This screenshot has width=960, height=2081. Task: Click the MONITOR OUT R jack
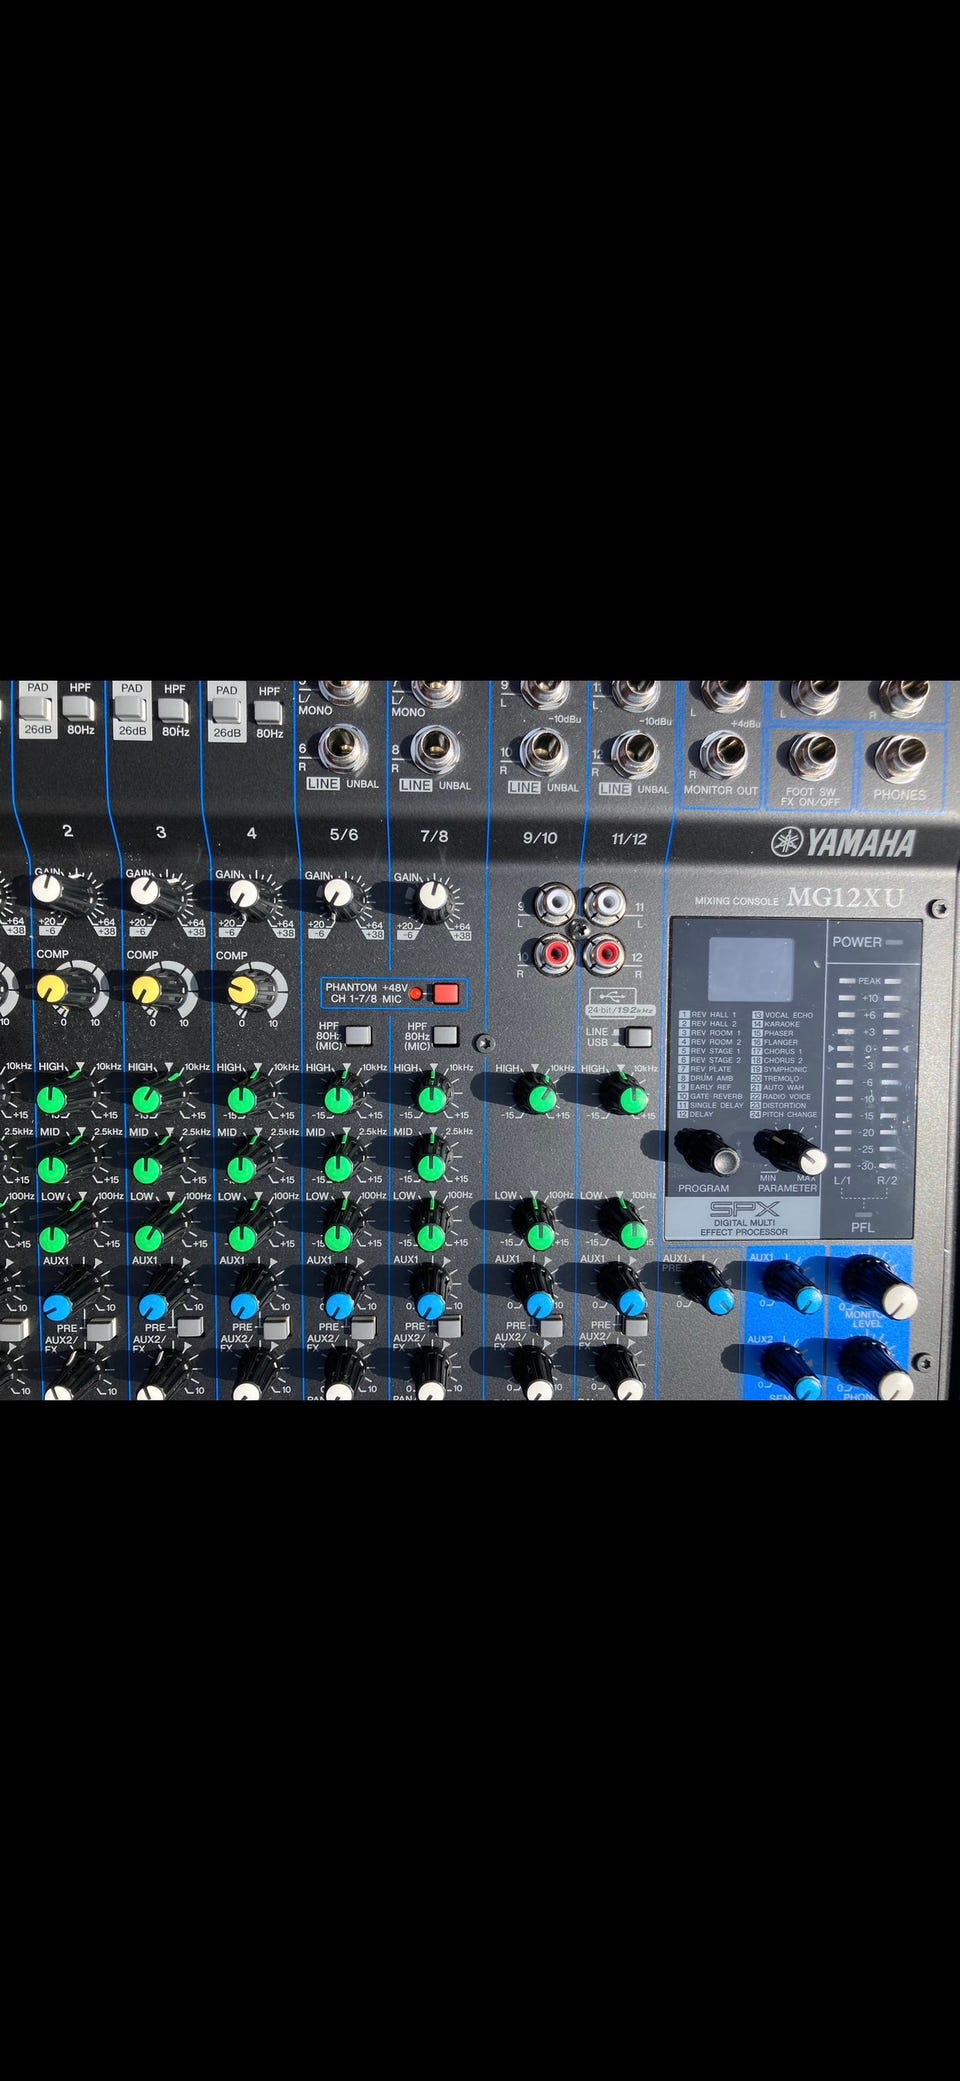722,755
